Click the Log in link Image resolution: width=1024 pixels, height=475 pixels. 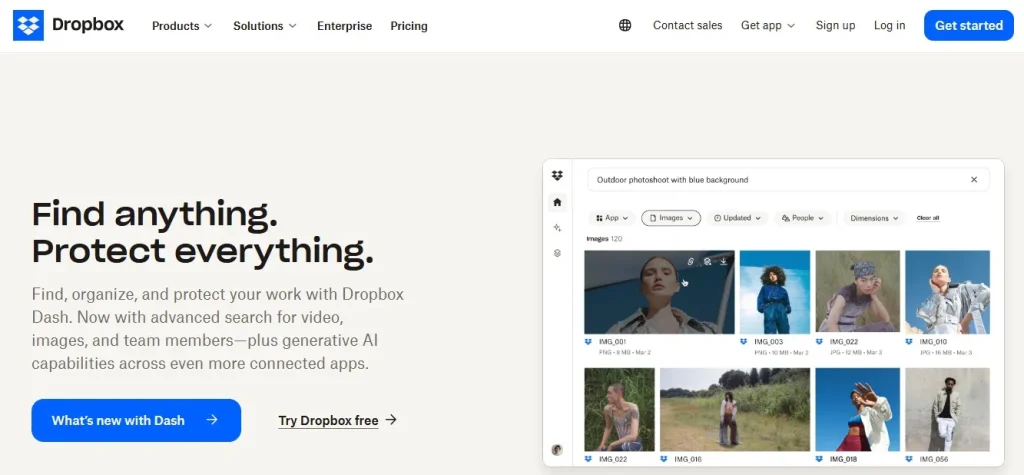point(889,25)
